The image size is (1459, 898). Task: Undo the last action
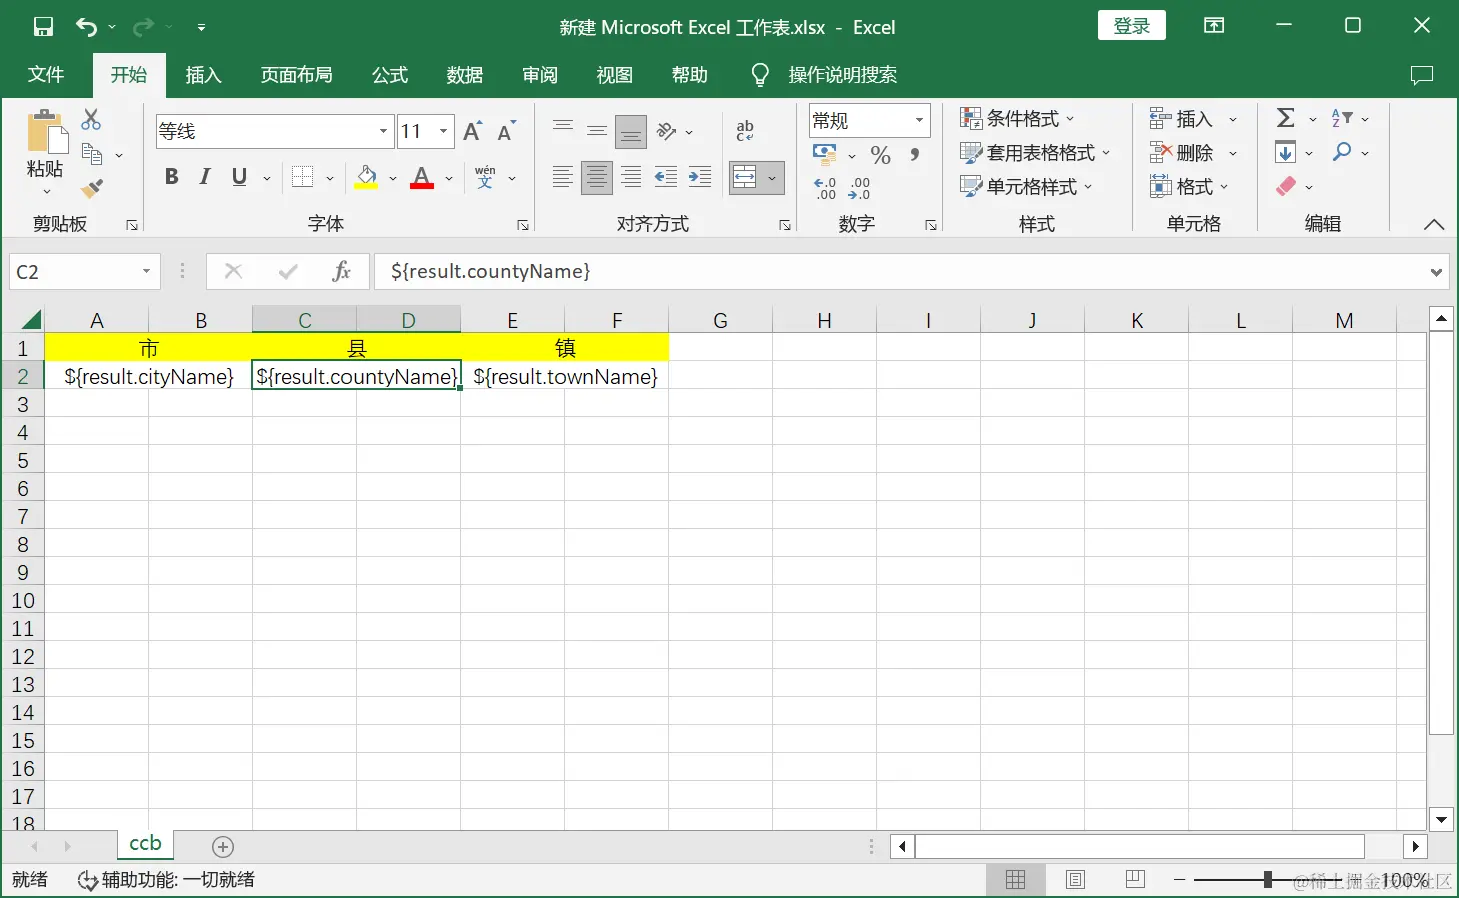coord(87,27)
